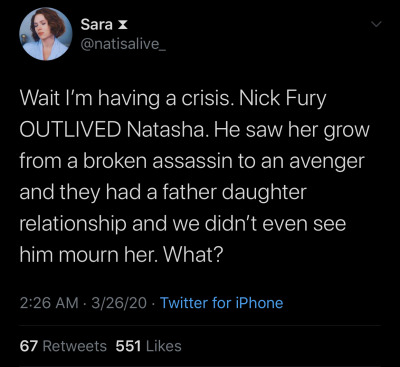Click the word relationship in the tweet

(73, 224)
